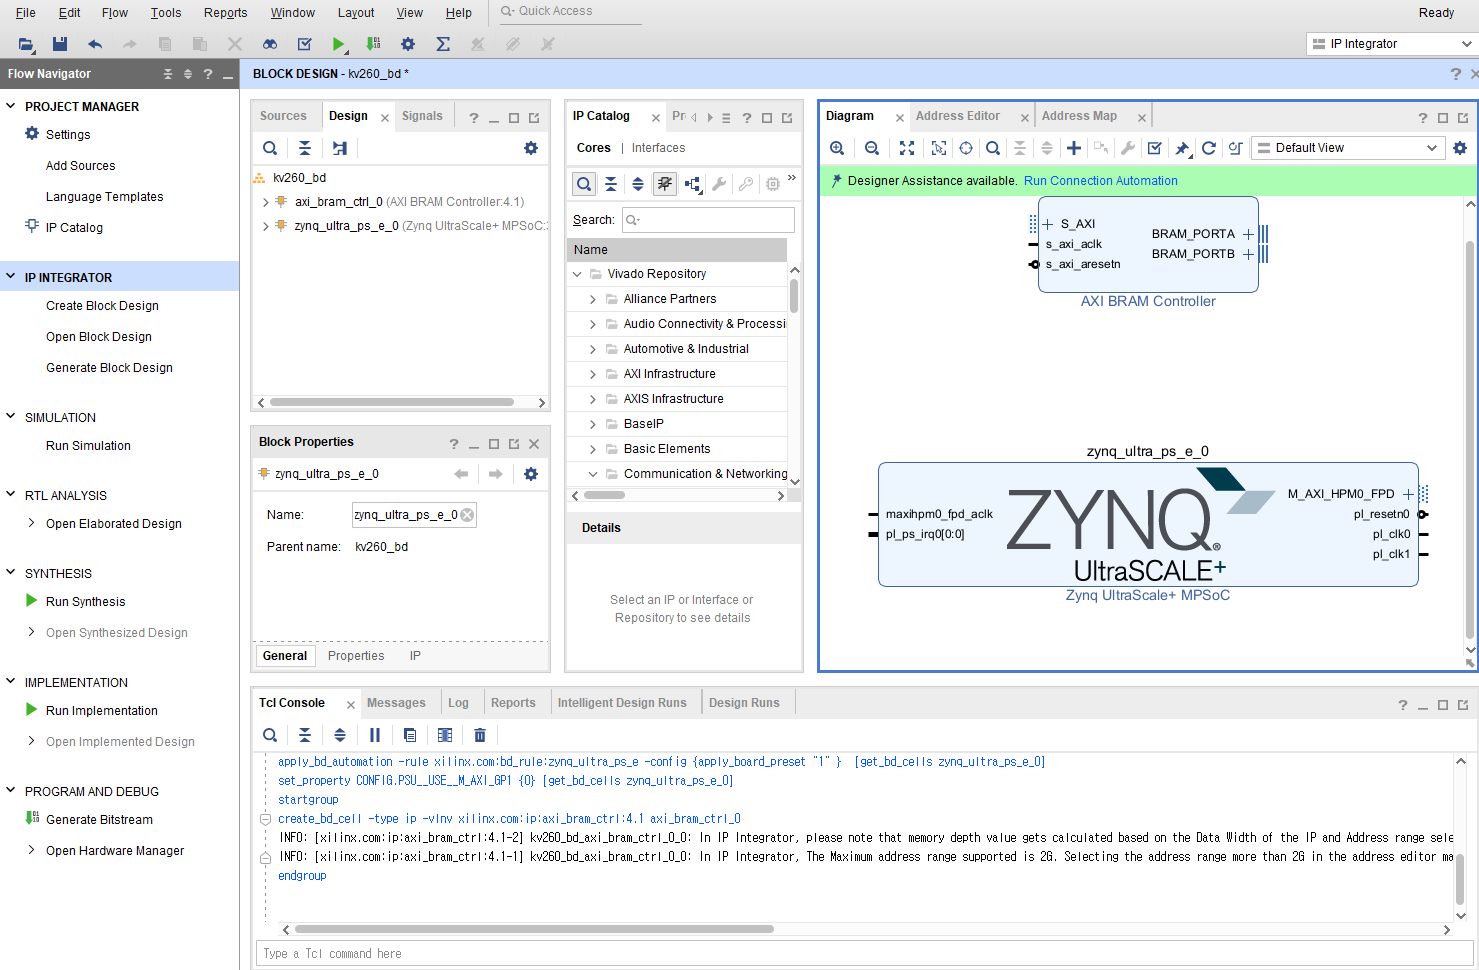
Task: Click Tcl Console horizontal scrollbar
Action: coord(535,929)
